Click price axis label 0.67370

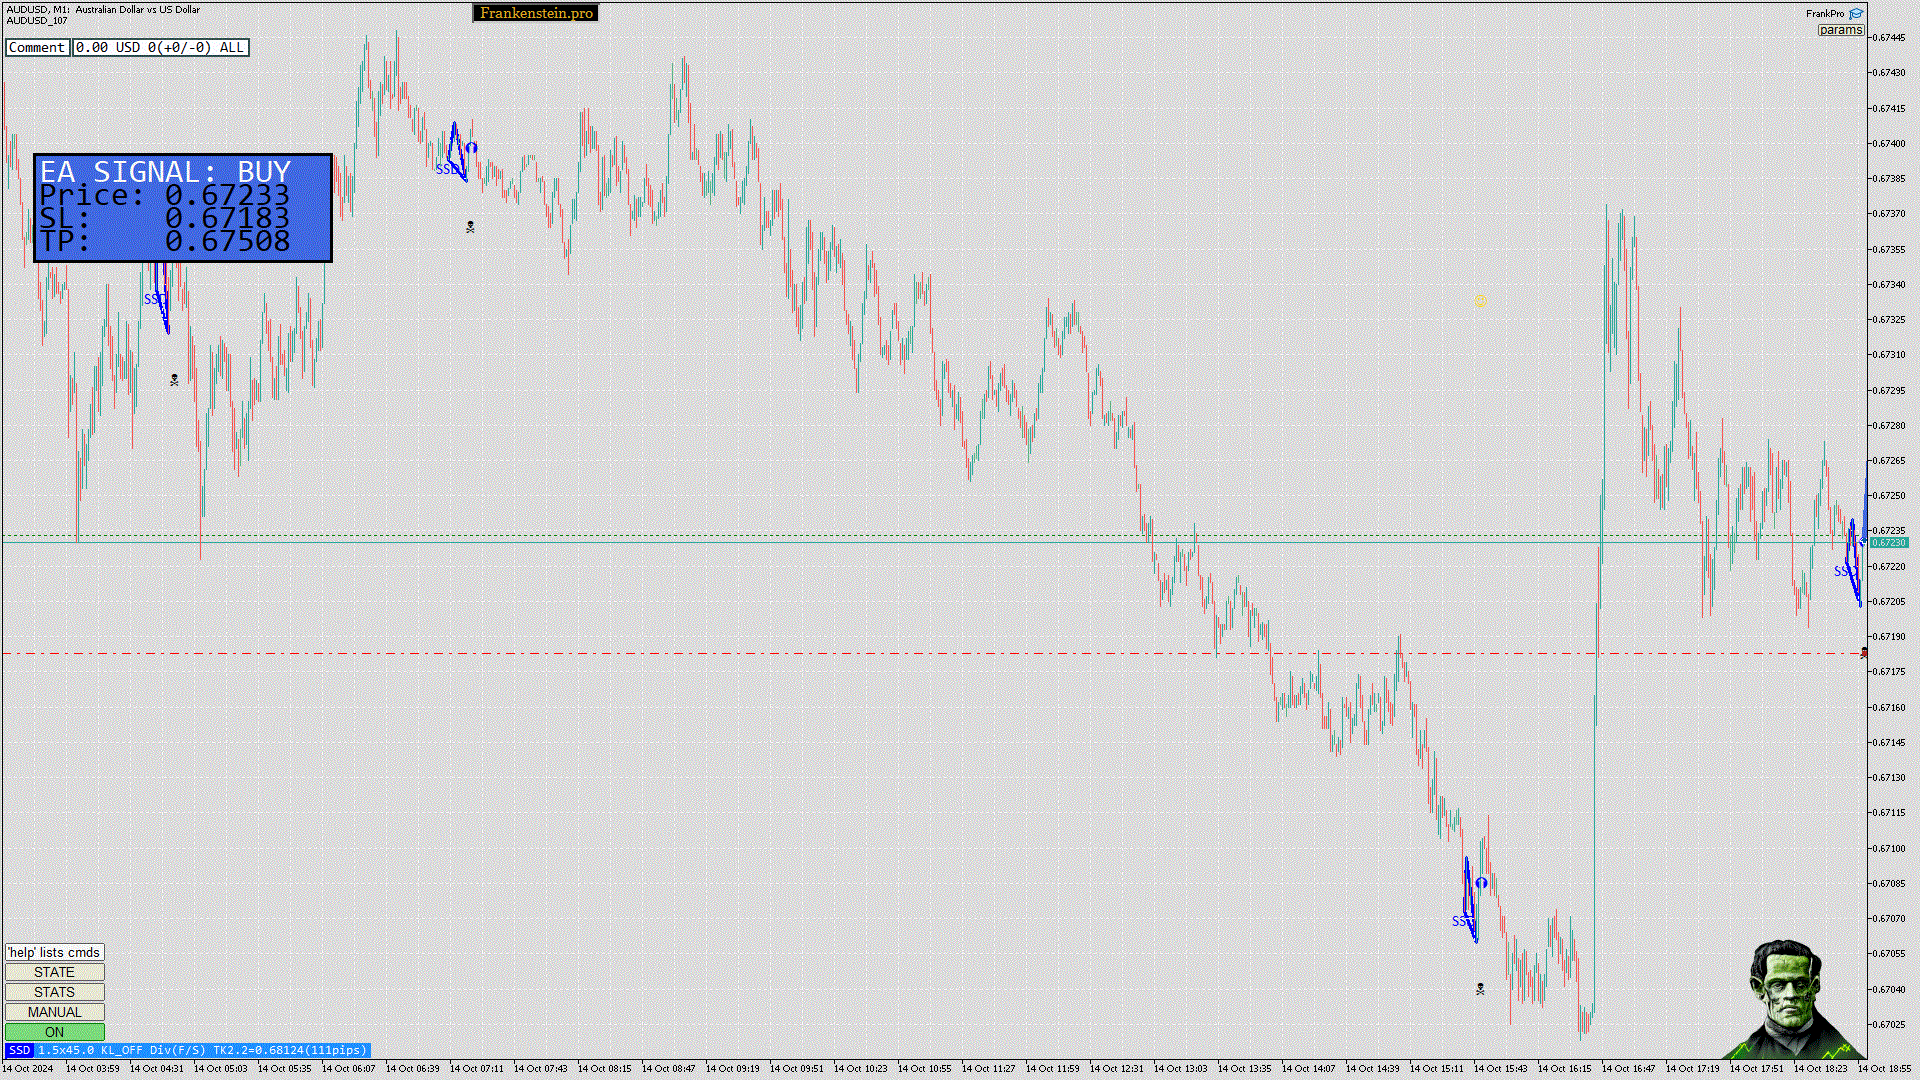[x=1889, y=214]
